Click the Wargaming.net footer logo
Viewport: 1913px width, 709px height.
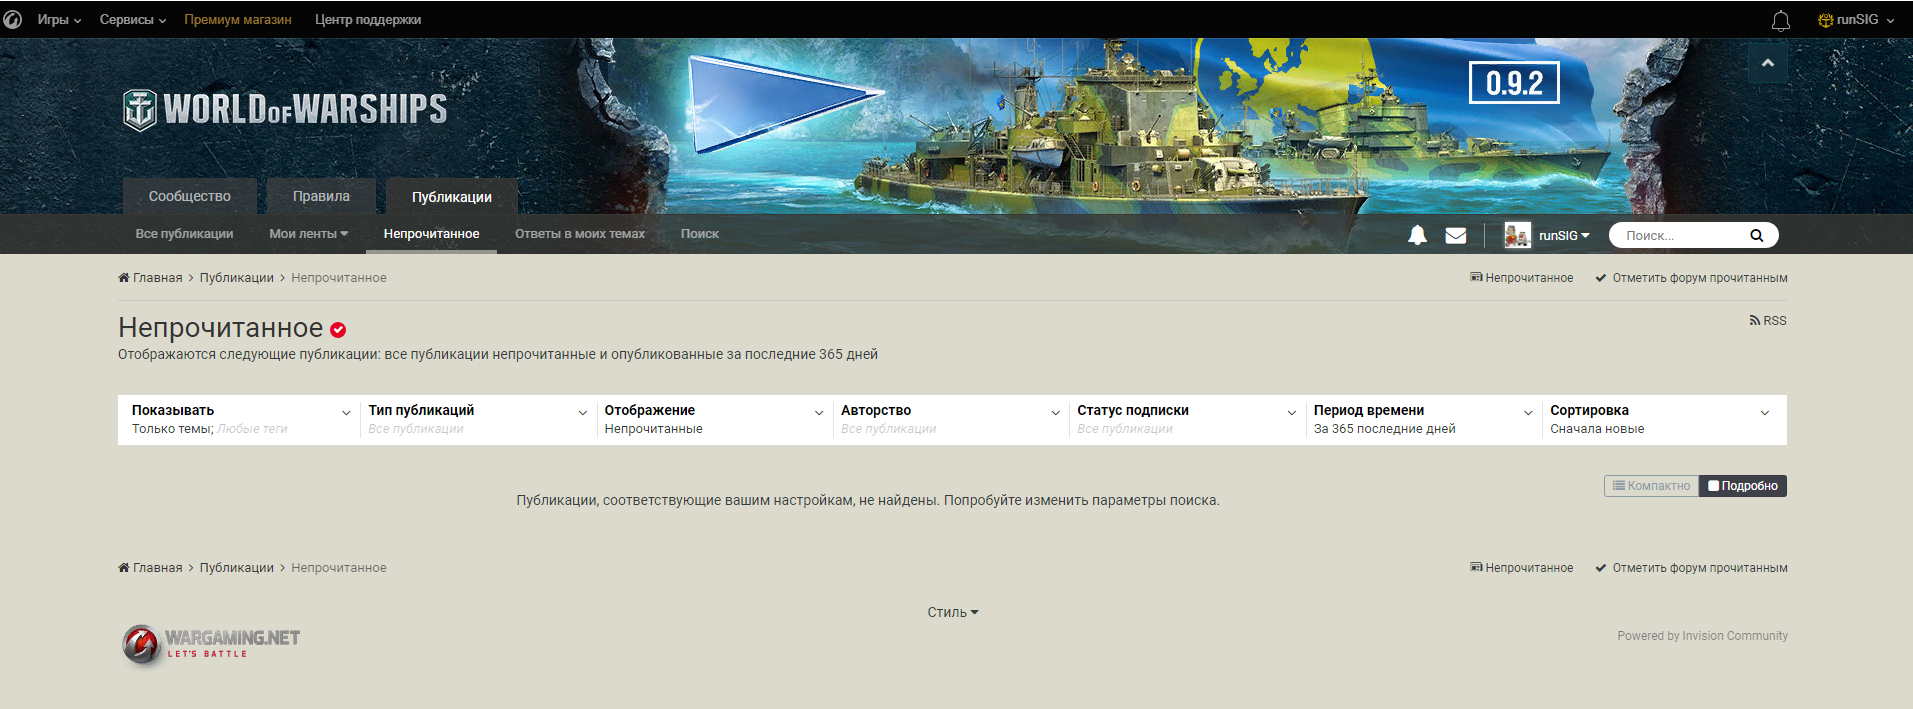[211, 644]
